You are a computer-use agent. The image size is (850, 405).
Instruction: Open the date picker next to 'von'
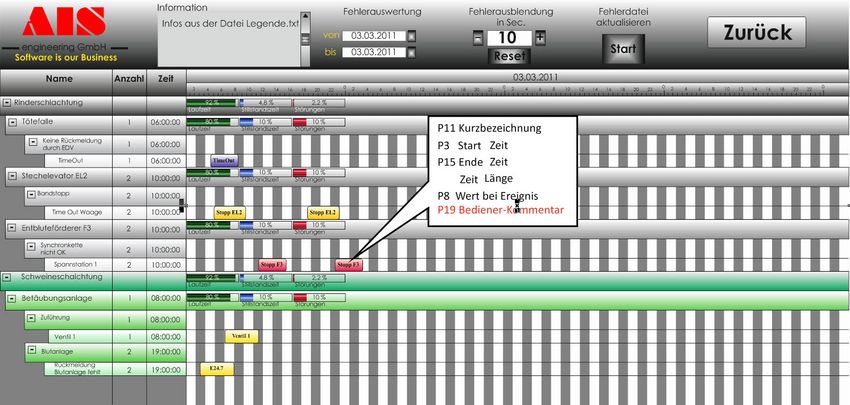coord(412,36)
